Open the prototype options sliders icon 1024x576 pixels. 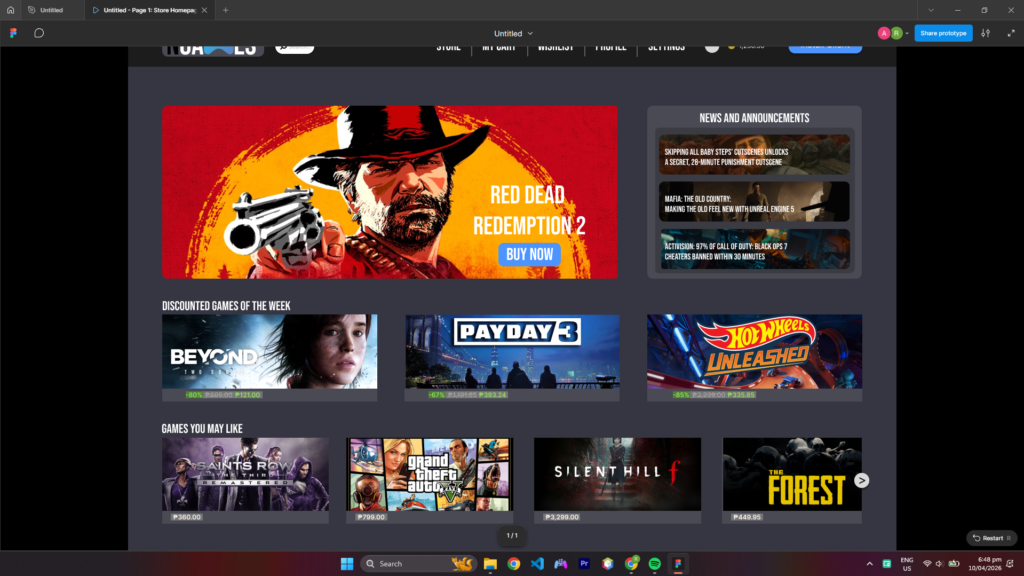[x=985, y=33]
